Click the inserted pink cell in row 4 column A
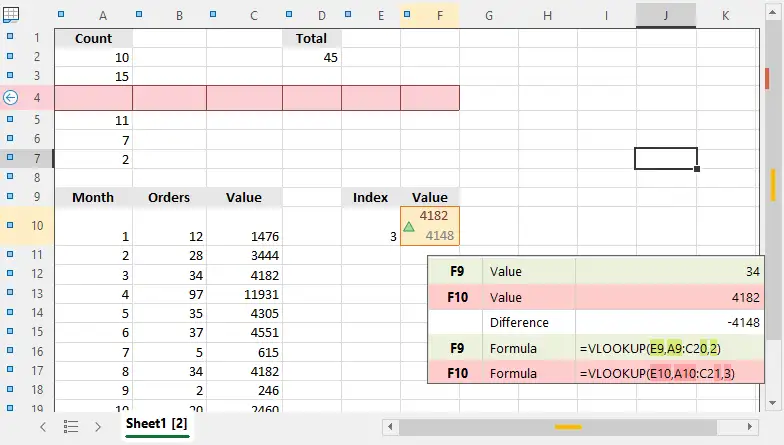784x445 pixels. [x=94, y=98]
